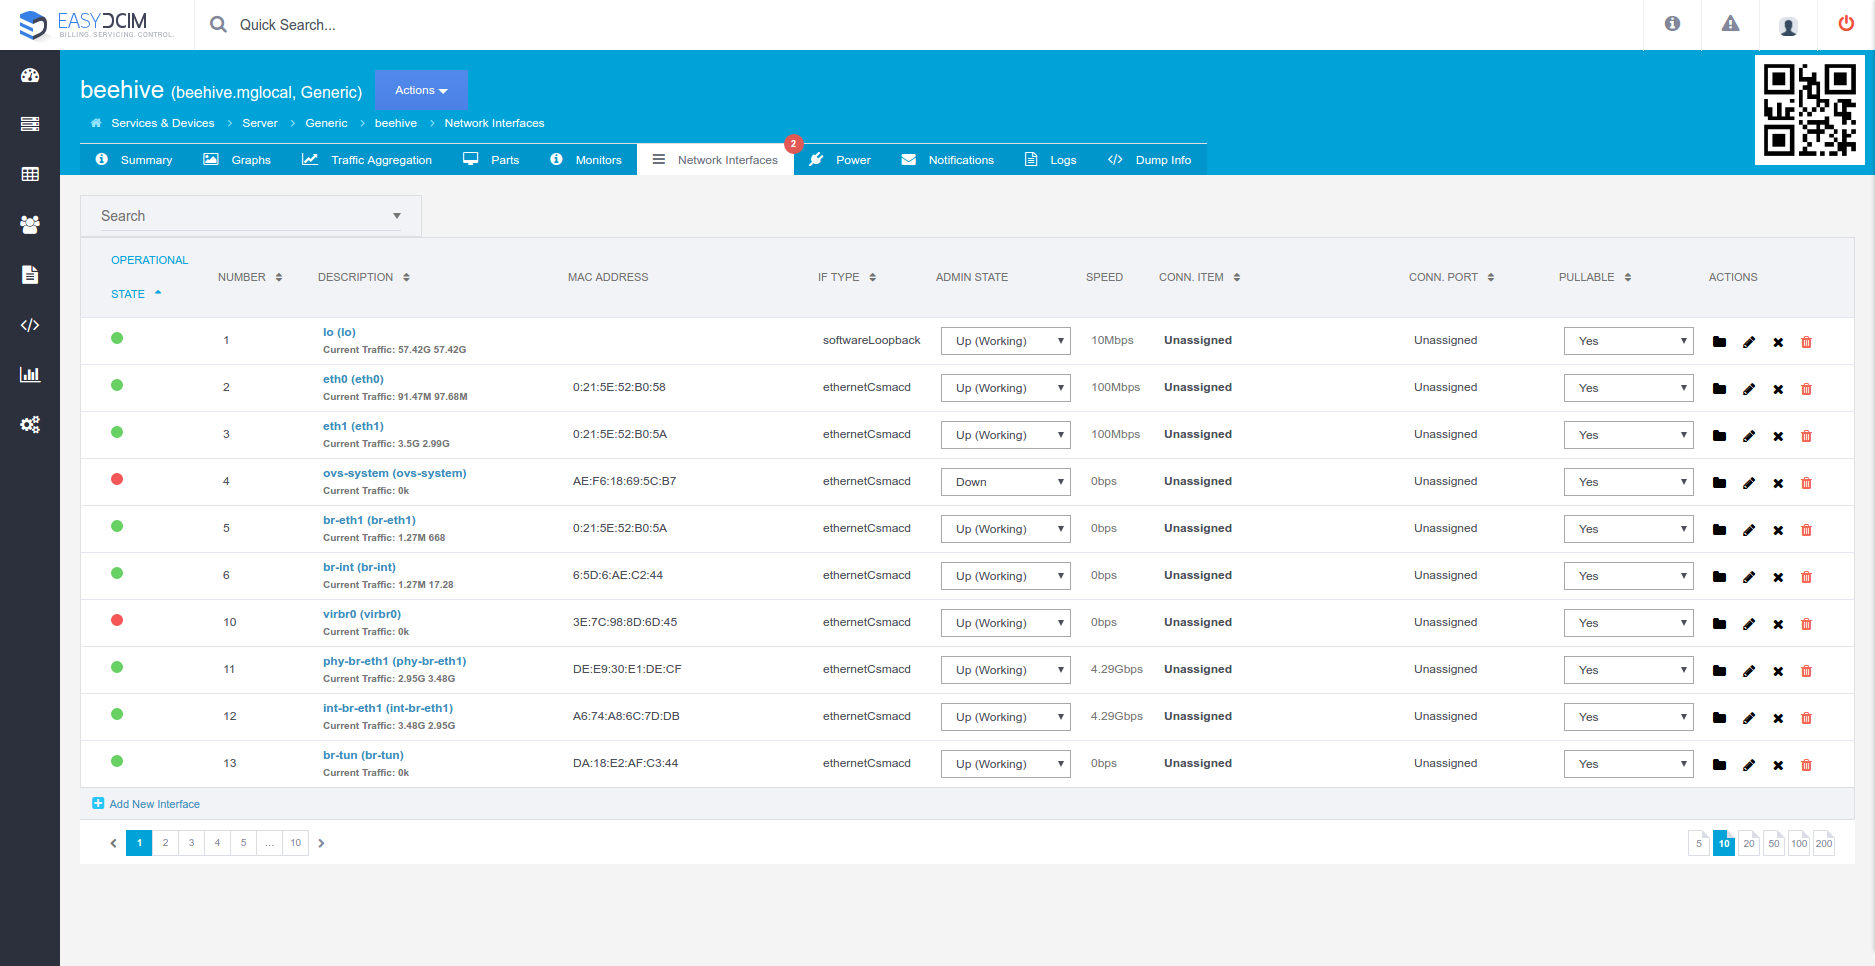Open the settings gears sidebar icon

pos(30,425)
